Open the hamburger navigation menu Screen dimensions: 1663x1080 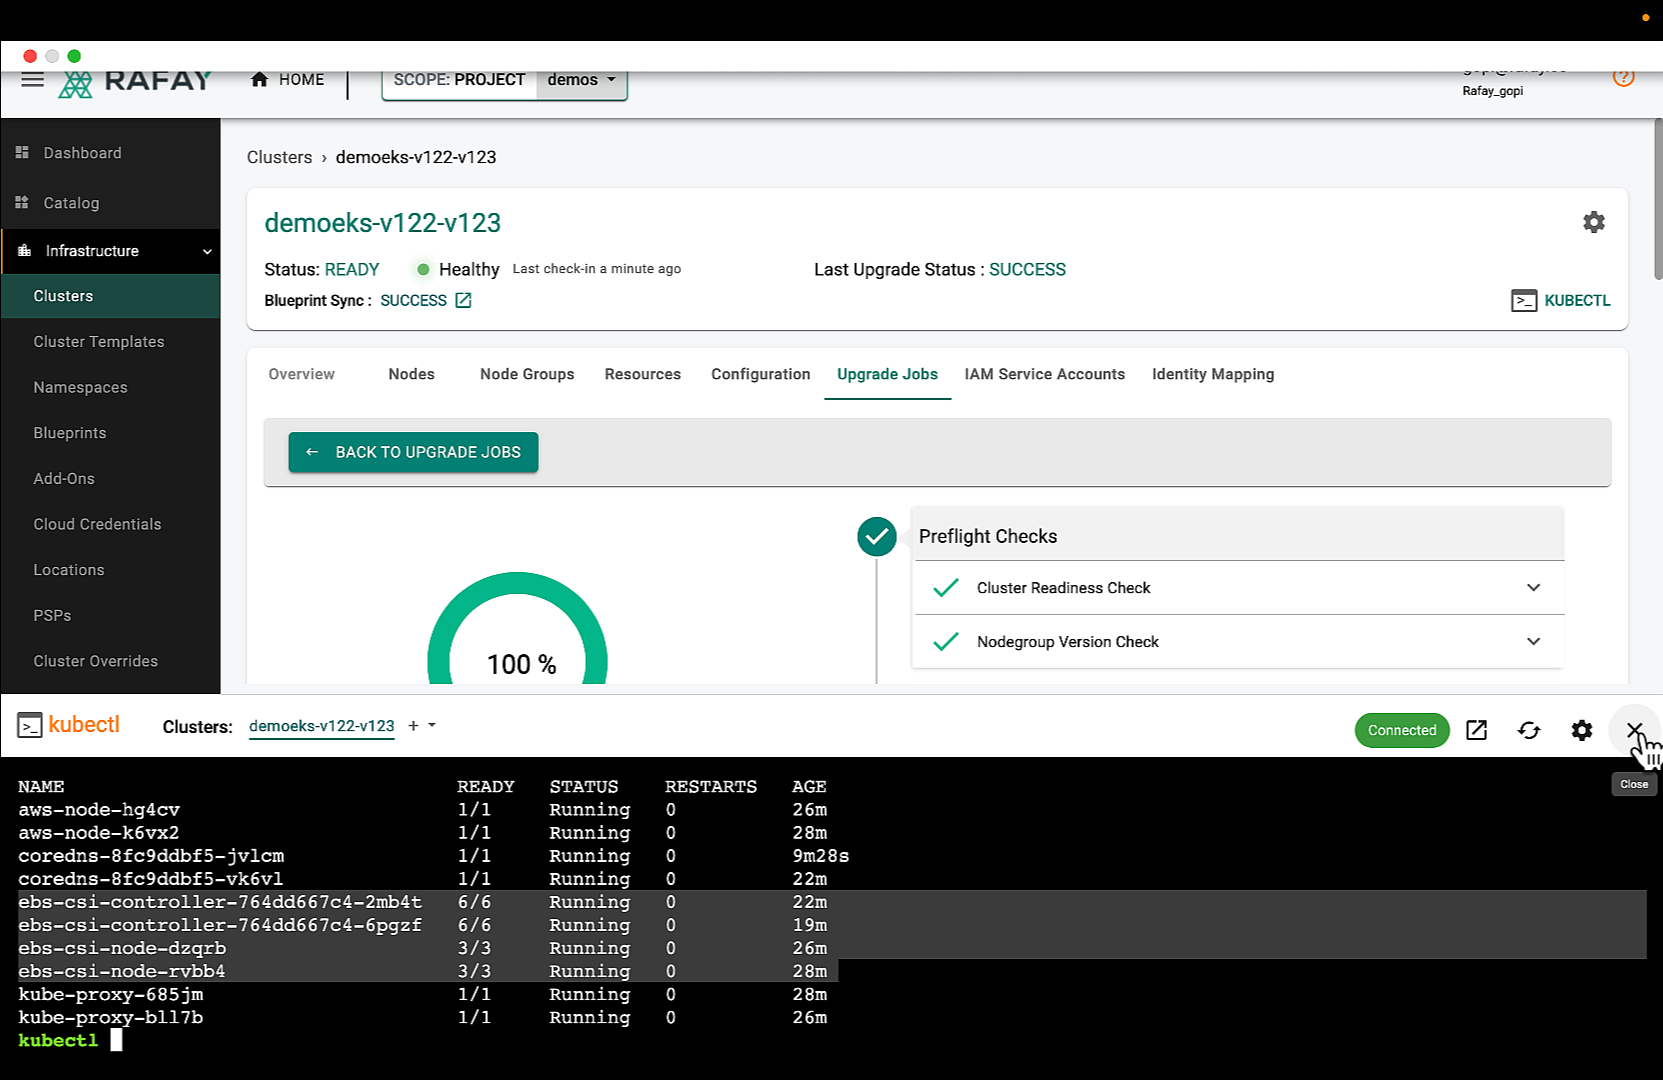coord(32,80)
